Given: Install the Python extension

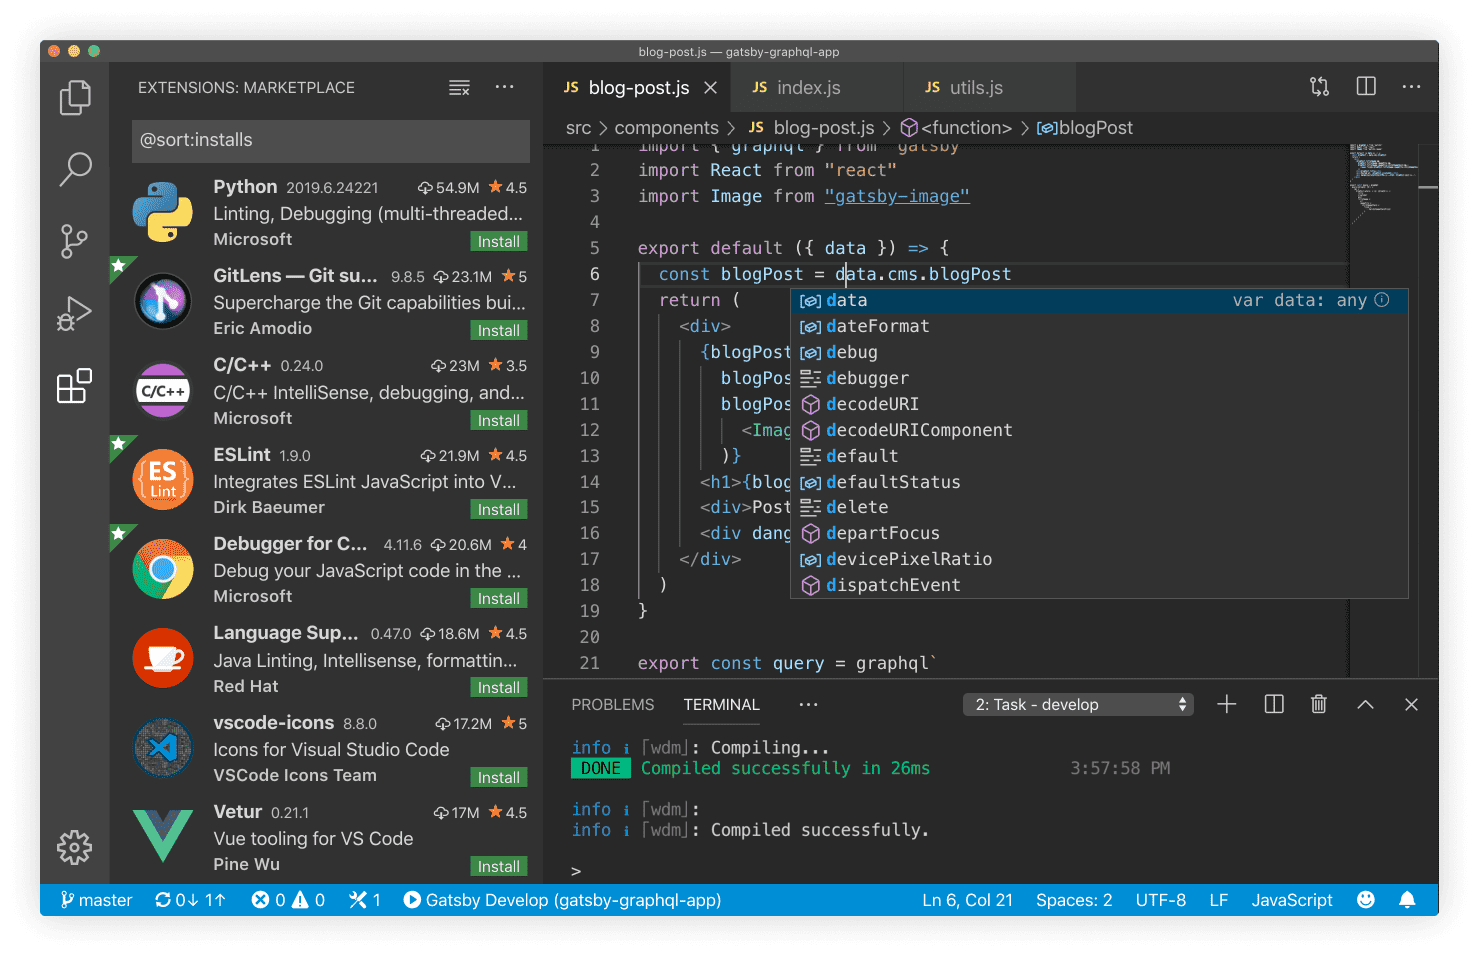Looking at the screenshot, I should [x=498, y=242].
